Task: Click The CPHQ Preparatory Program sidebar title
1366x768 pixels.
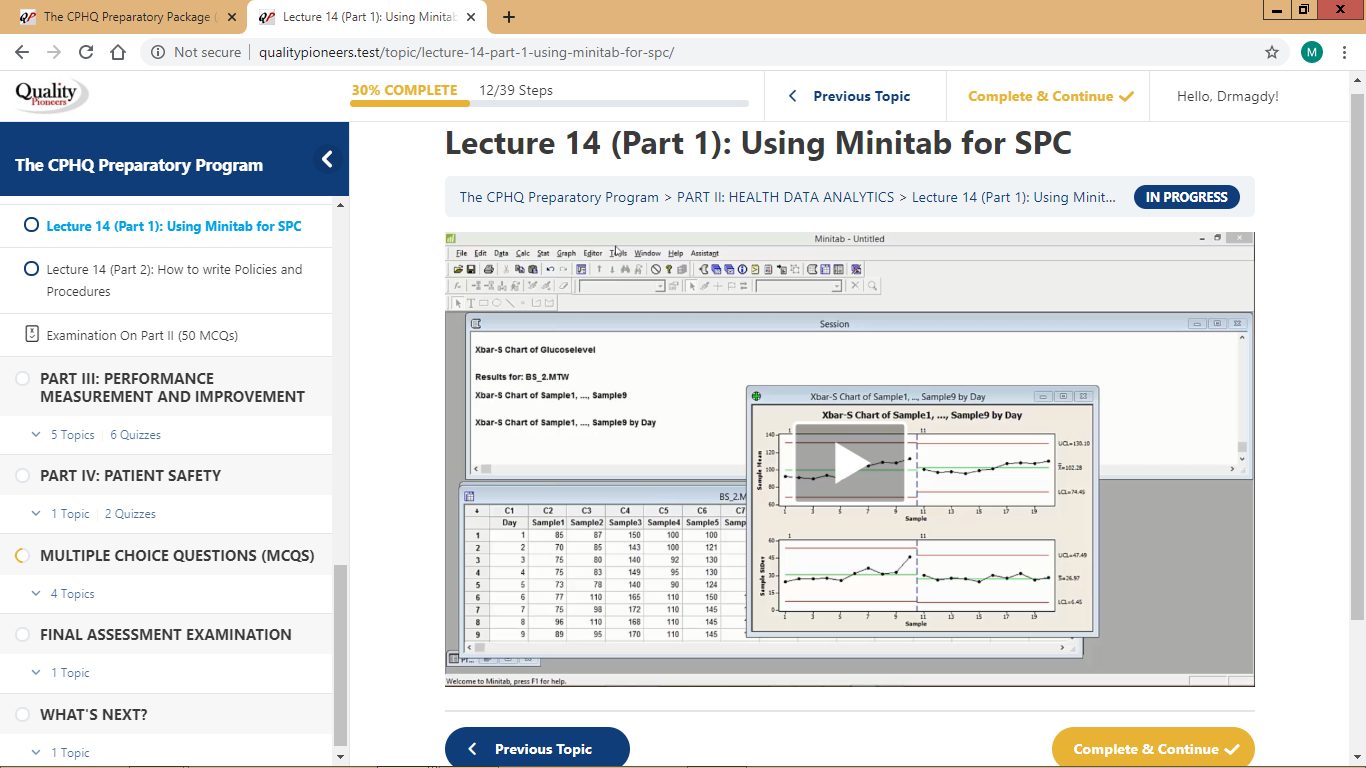Action: [x=139, y=165]
